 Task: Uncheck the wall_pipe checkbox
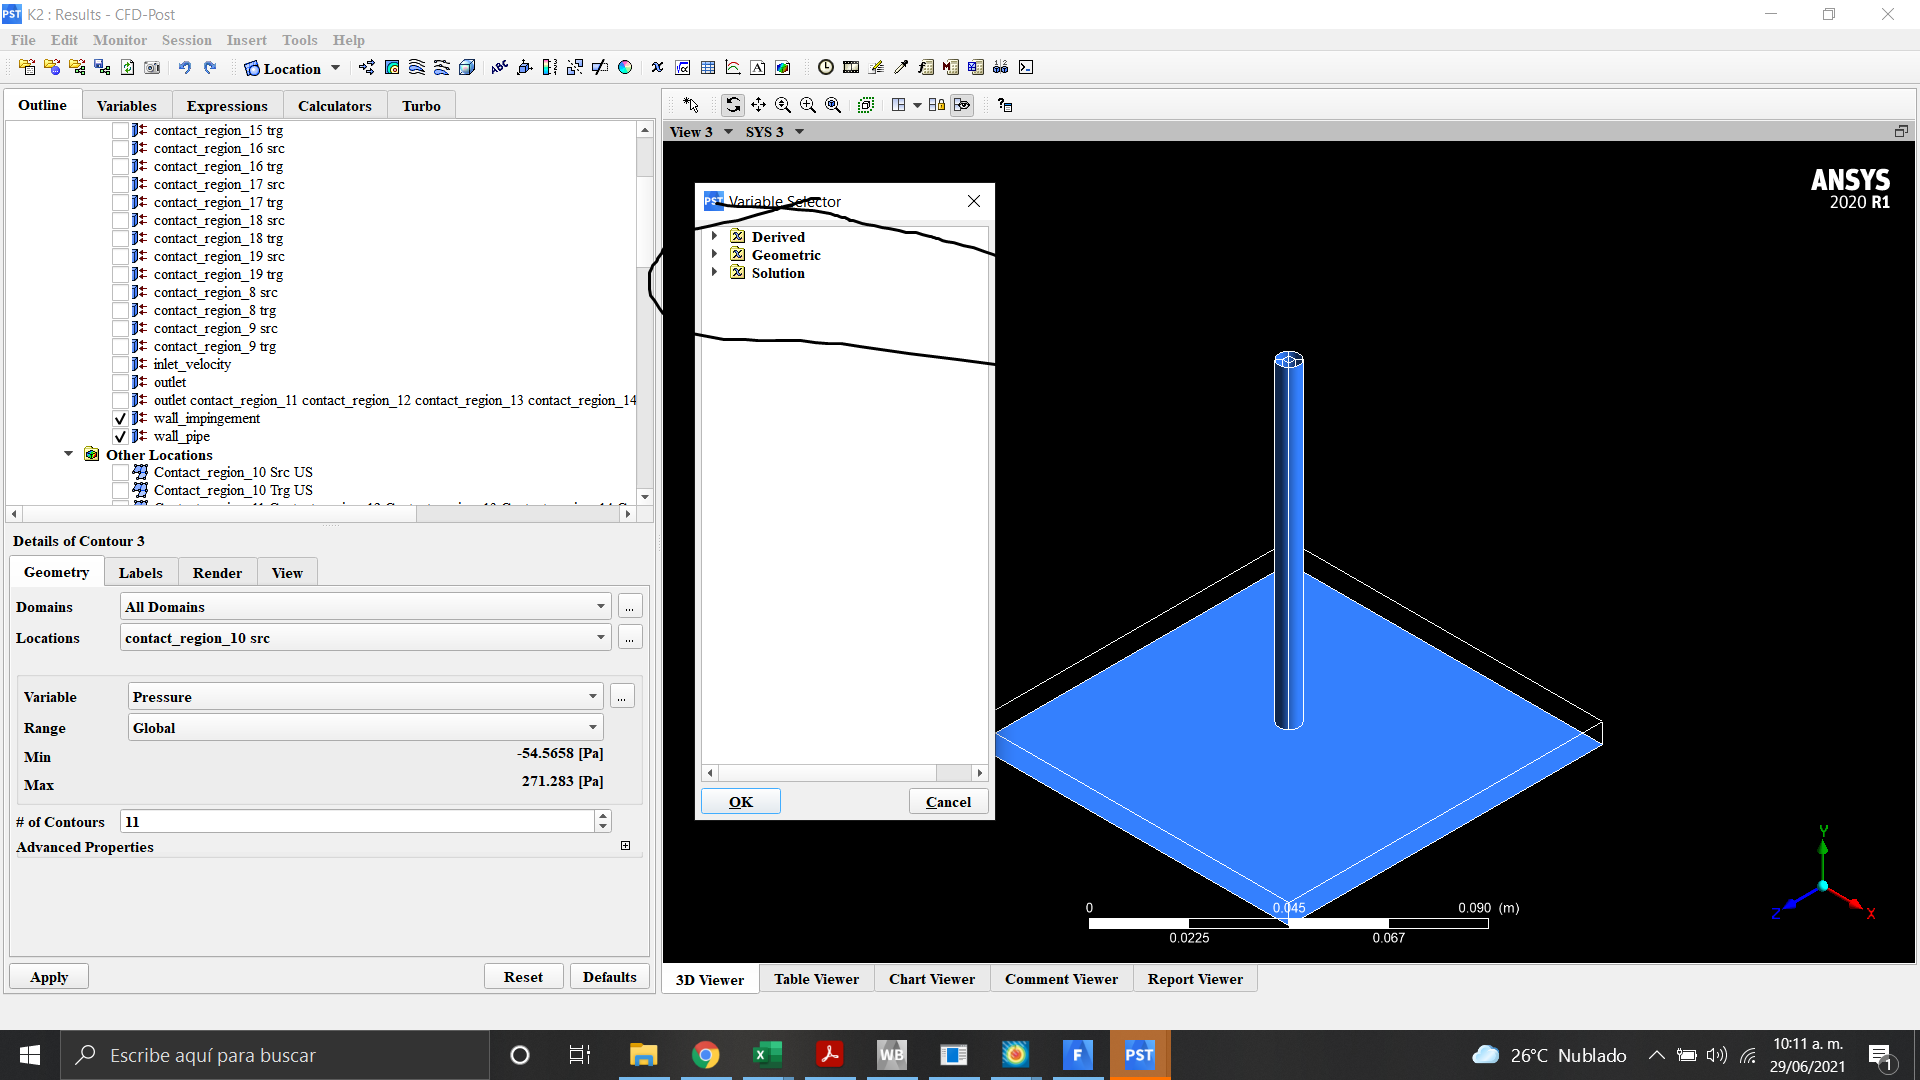pyautogui.click(x=120, y=437)
